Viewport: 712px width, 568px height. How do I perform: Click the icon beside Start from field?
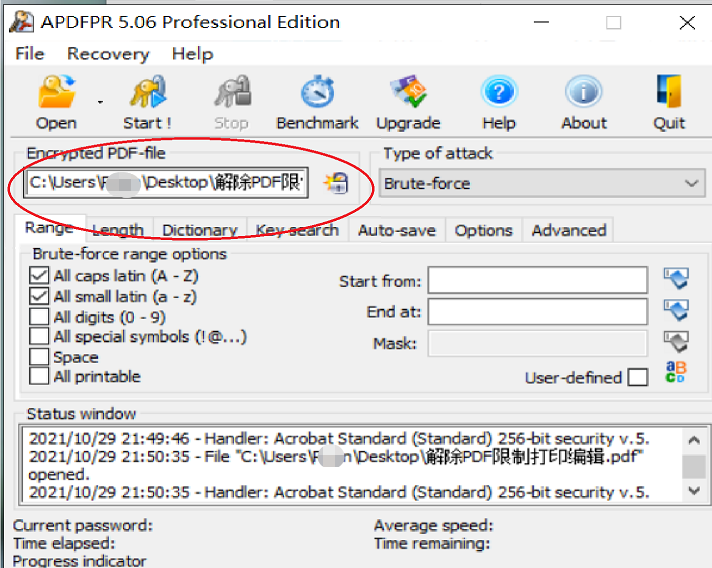[x=677, y=279]
